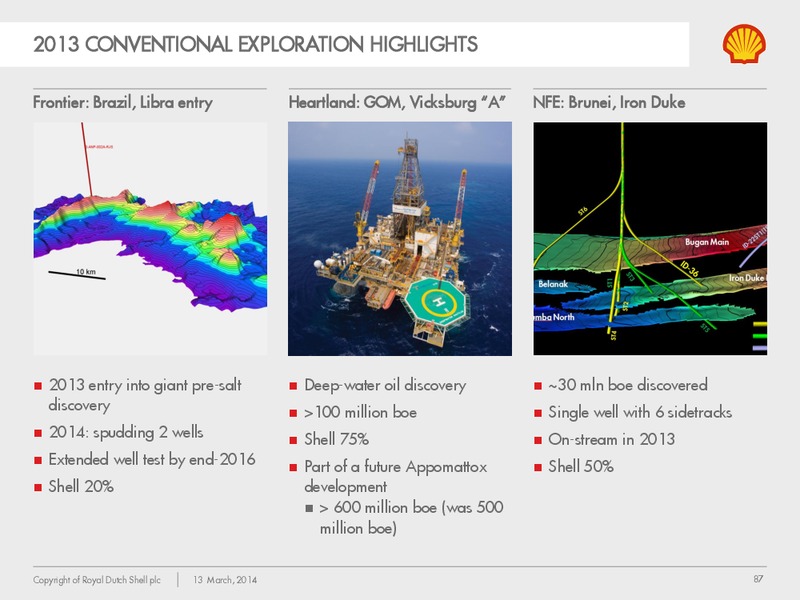
Task: Click bullet 'Shell 20%'
Action: 81,487
